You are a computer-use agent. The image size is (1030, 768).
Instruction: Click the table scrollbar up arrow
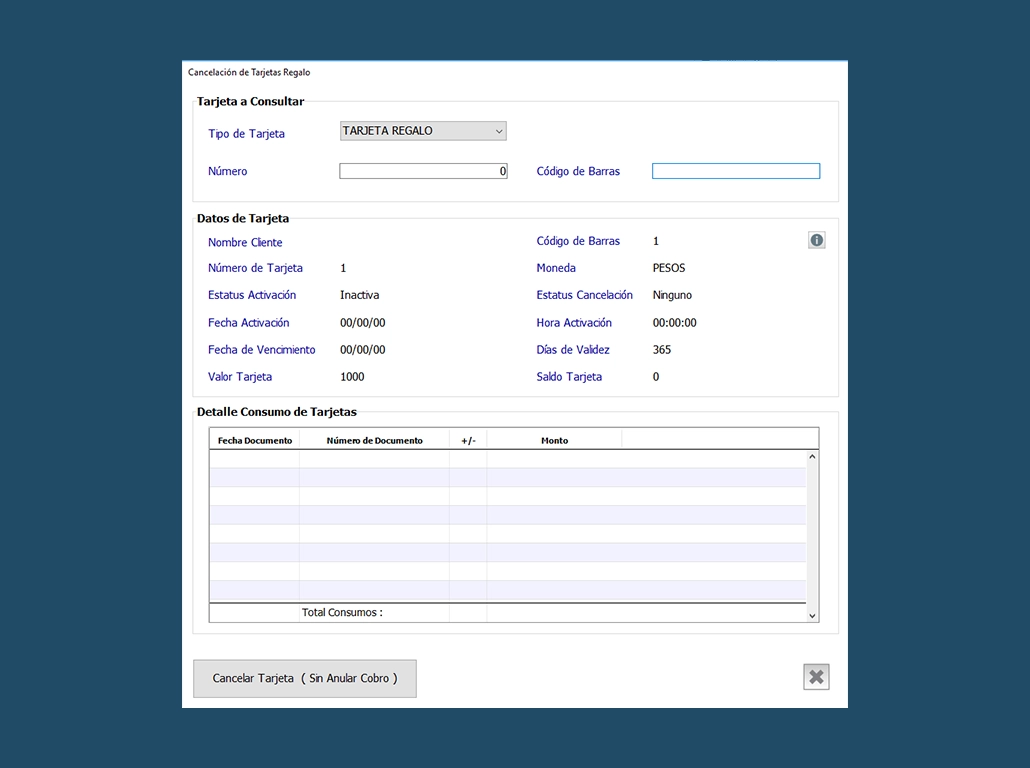[x=812, y=457]
